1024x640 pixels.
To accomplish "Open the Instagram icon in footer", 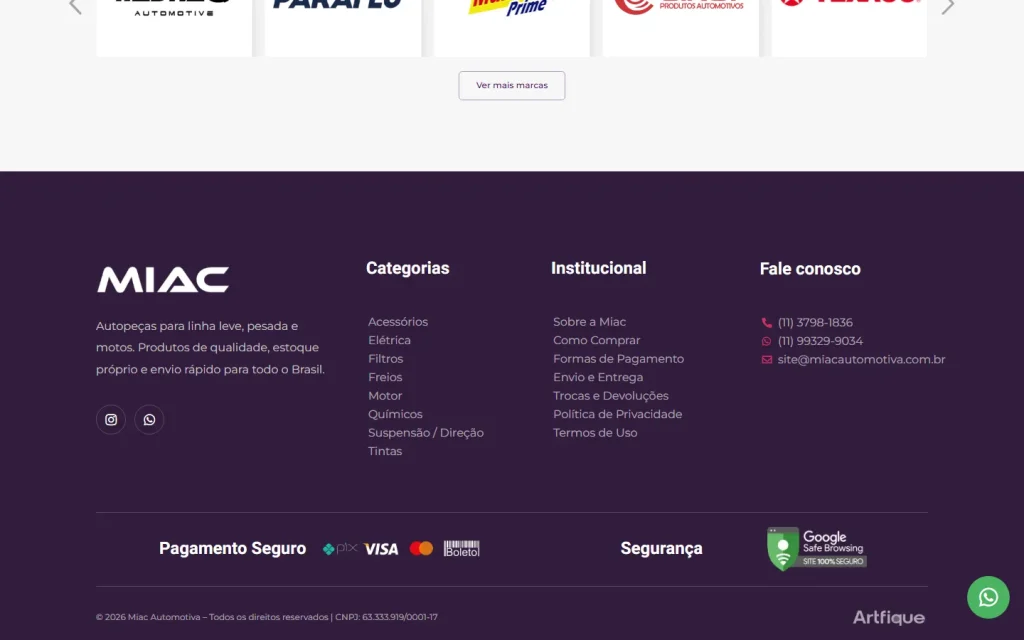I will 111,419.
